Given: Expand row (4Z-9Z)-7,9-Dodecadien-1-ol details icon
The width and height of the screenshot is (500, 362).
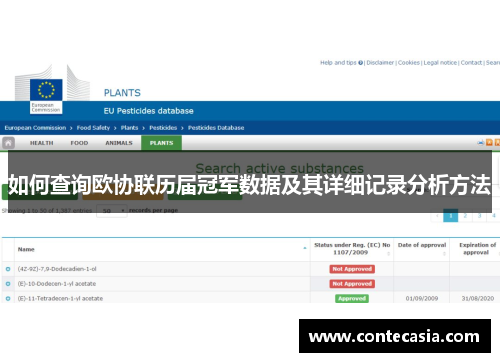Looking at the screenshot, I should pyautogui.click(x=8, y=269).
